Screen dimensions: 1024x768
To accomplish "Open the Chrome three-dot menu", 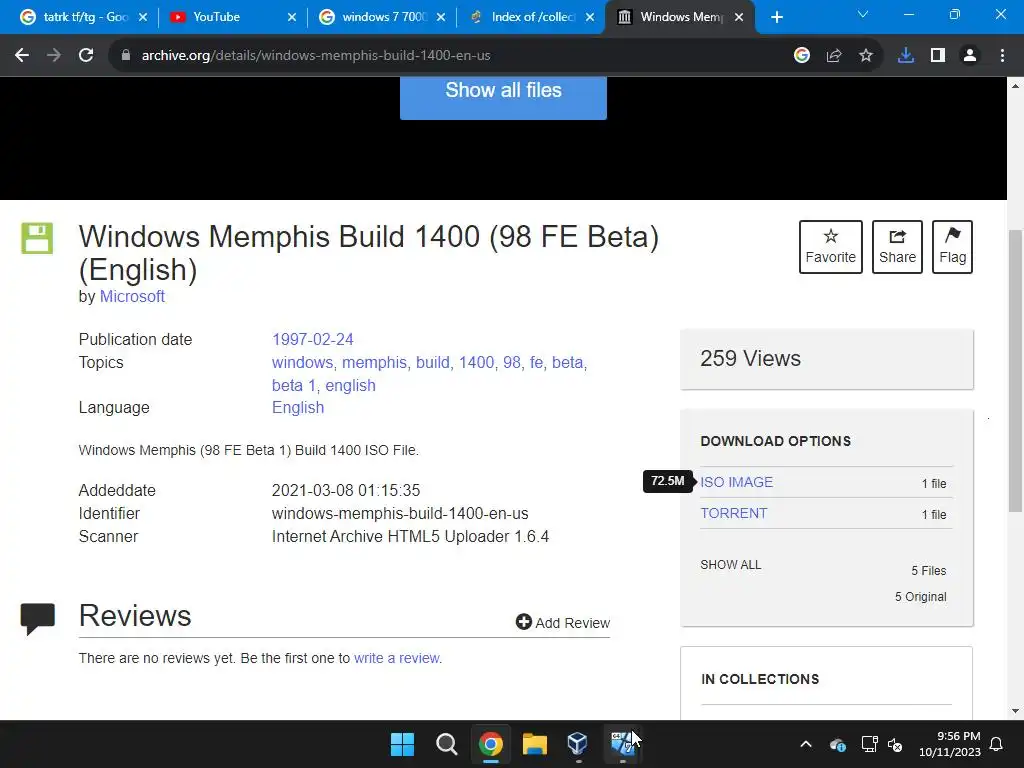I will point(1002,56).
